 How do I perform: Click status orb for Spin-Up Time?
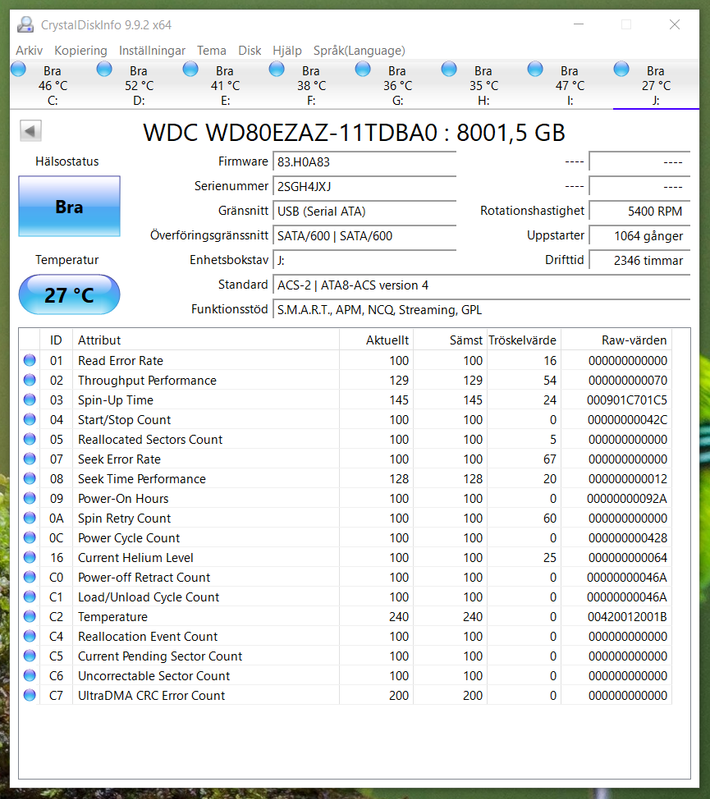30,400
